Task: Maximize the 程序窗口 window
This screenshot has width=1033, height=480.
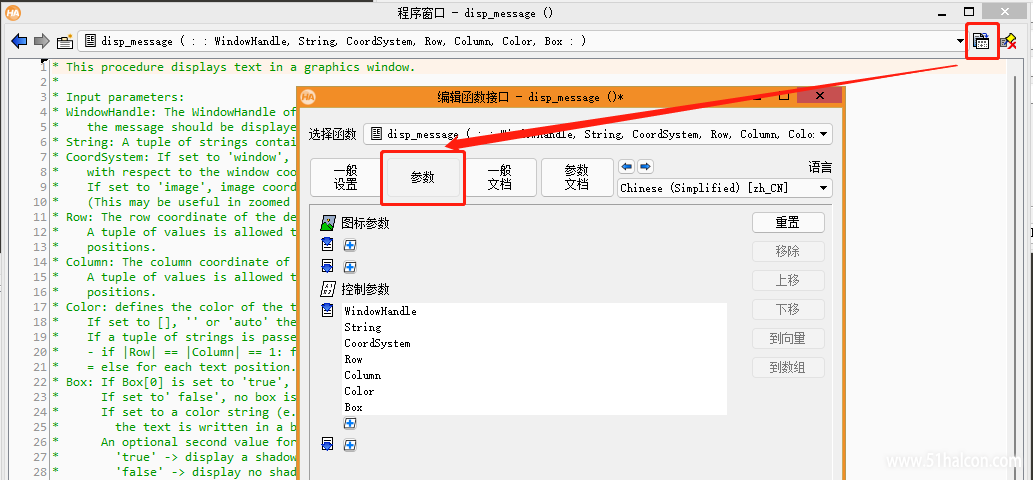Action: coord(968,12)
